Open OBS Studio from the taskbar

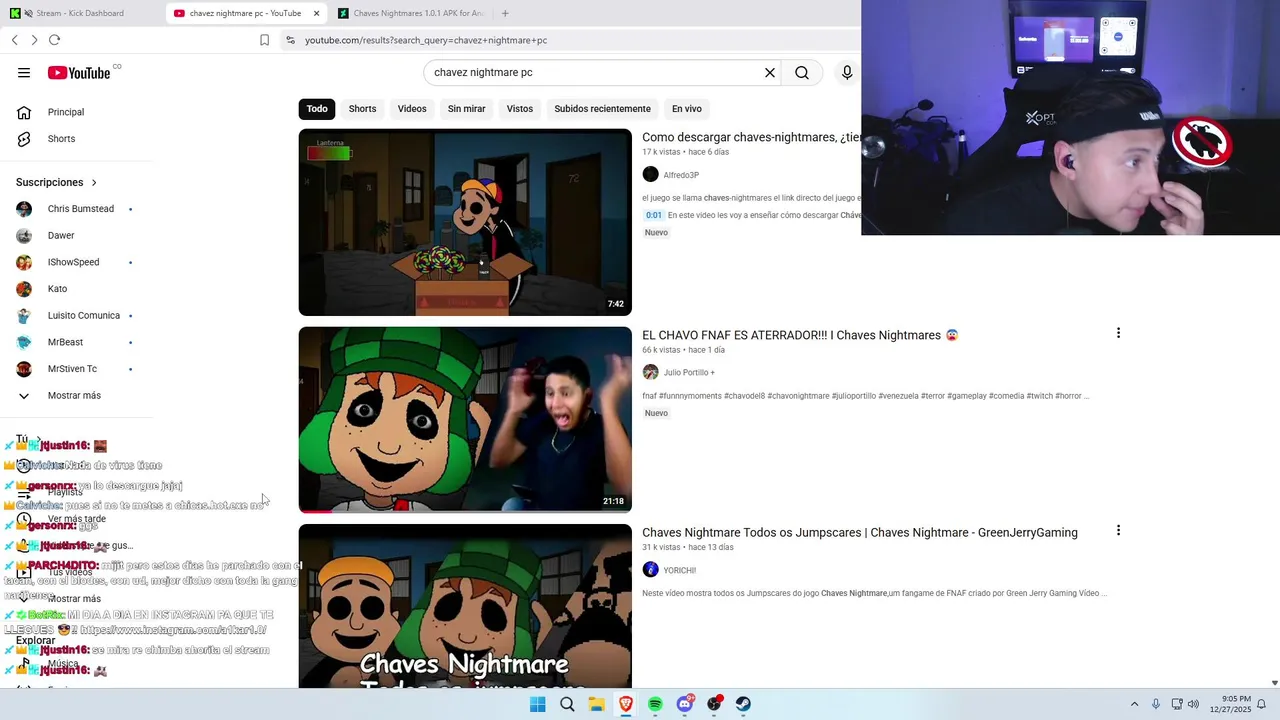click(714, 704)
